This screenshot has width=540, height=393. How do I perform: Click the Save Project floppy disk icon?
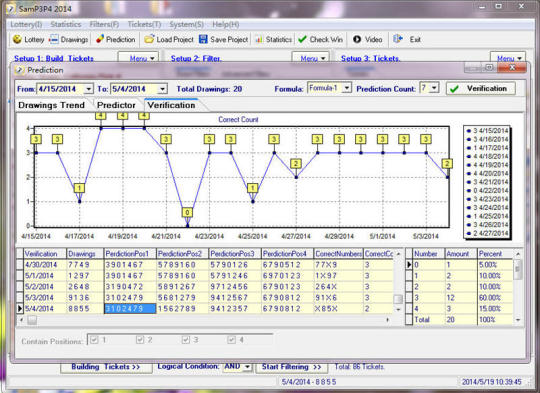(x=204, y=39)
